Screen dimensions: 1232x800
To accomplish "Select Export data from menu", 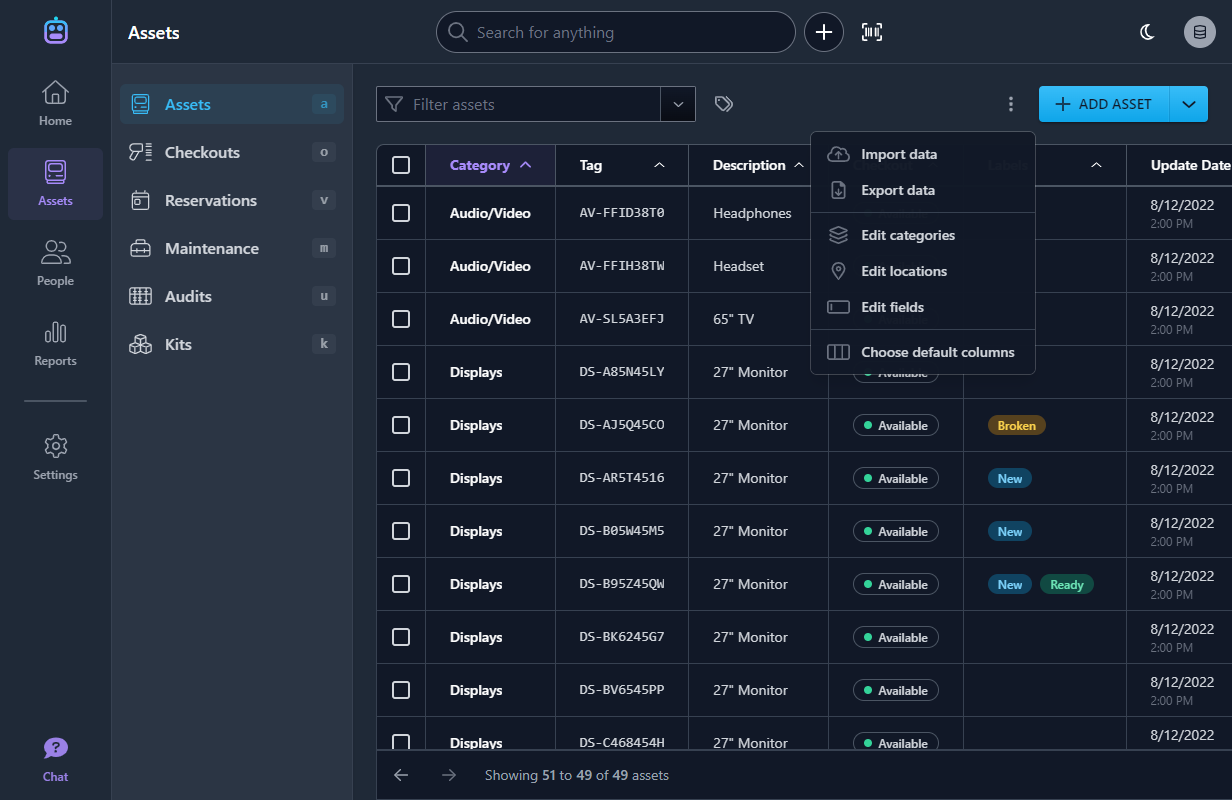I will coord(922,190).
